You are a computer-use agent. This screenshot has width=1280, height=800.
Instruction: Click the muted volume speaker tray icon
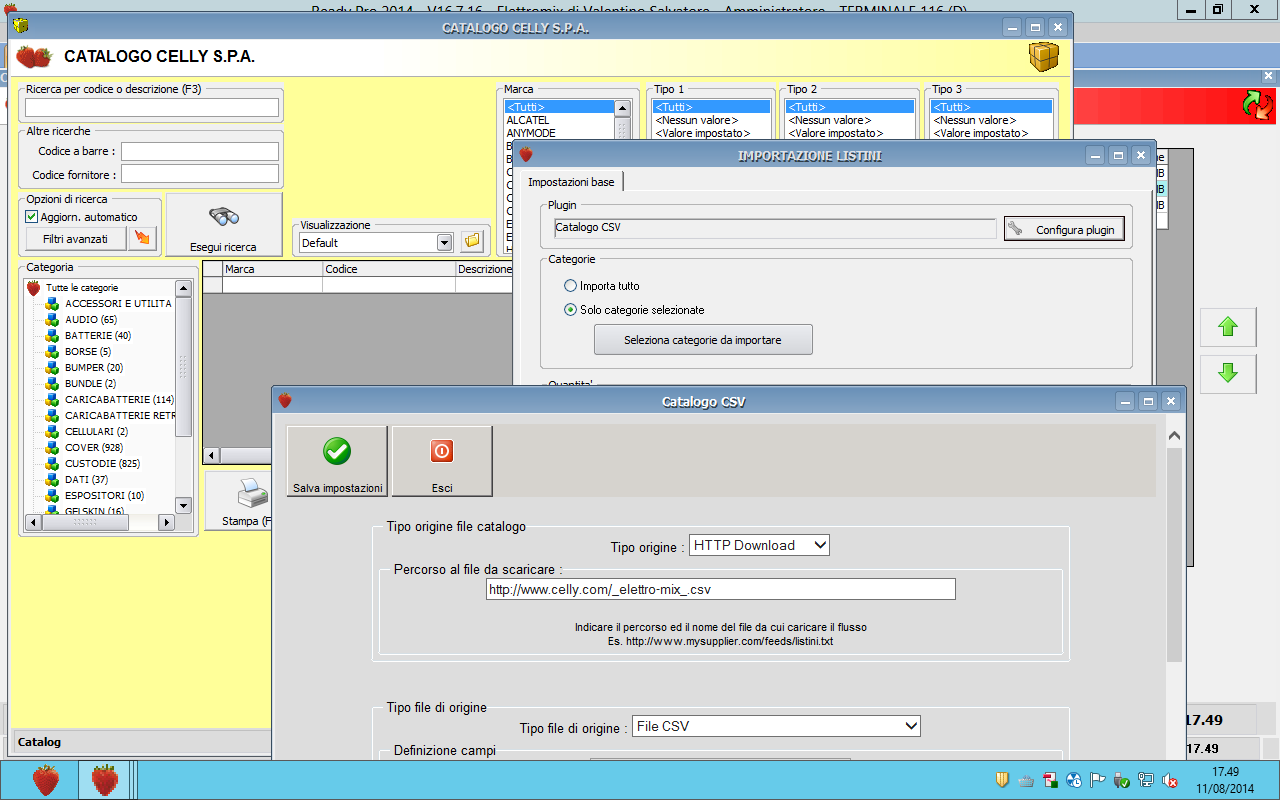(x=1170, y=780)
